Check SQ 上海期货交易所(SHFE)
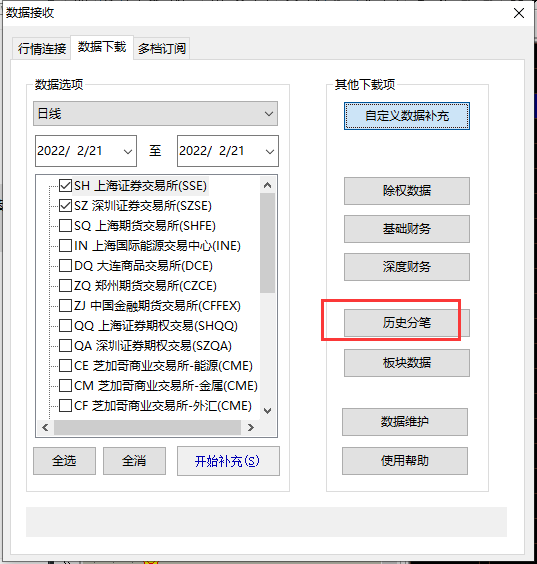Image resolution: width=537 pixels, height=564 pixels. click(x=65, y=226)
